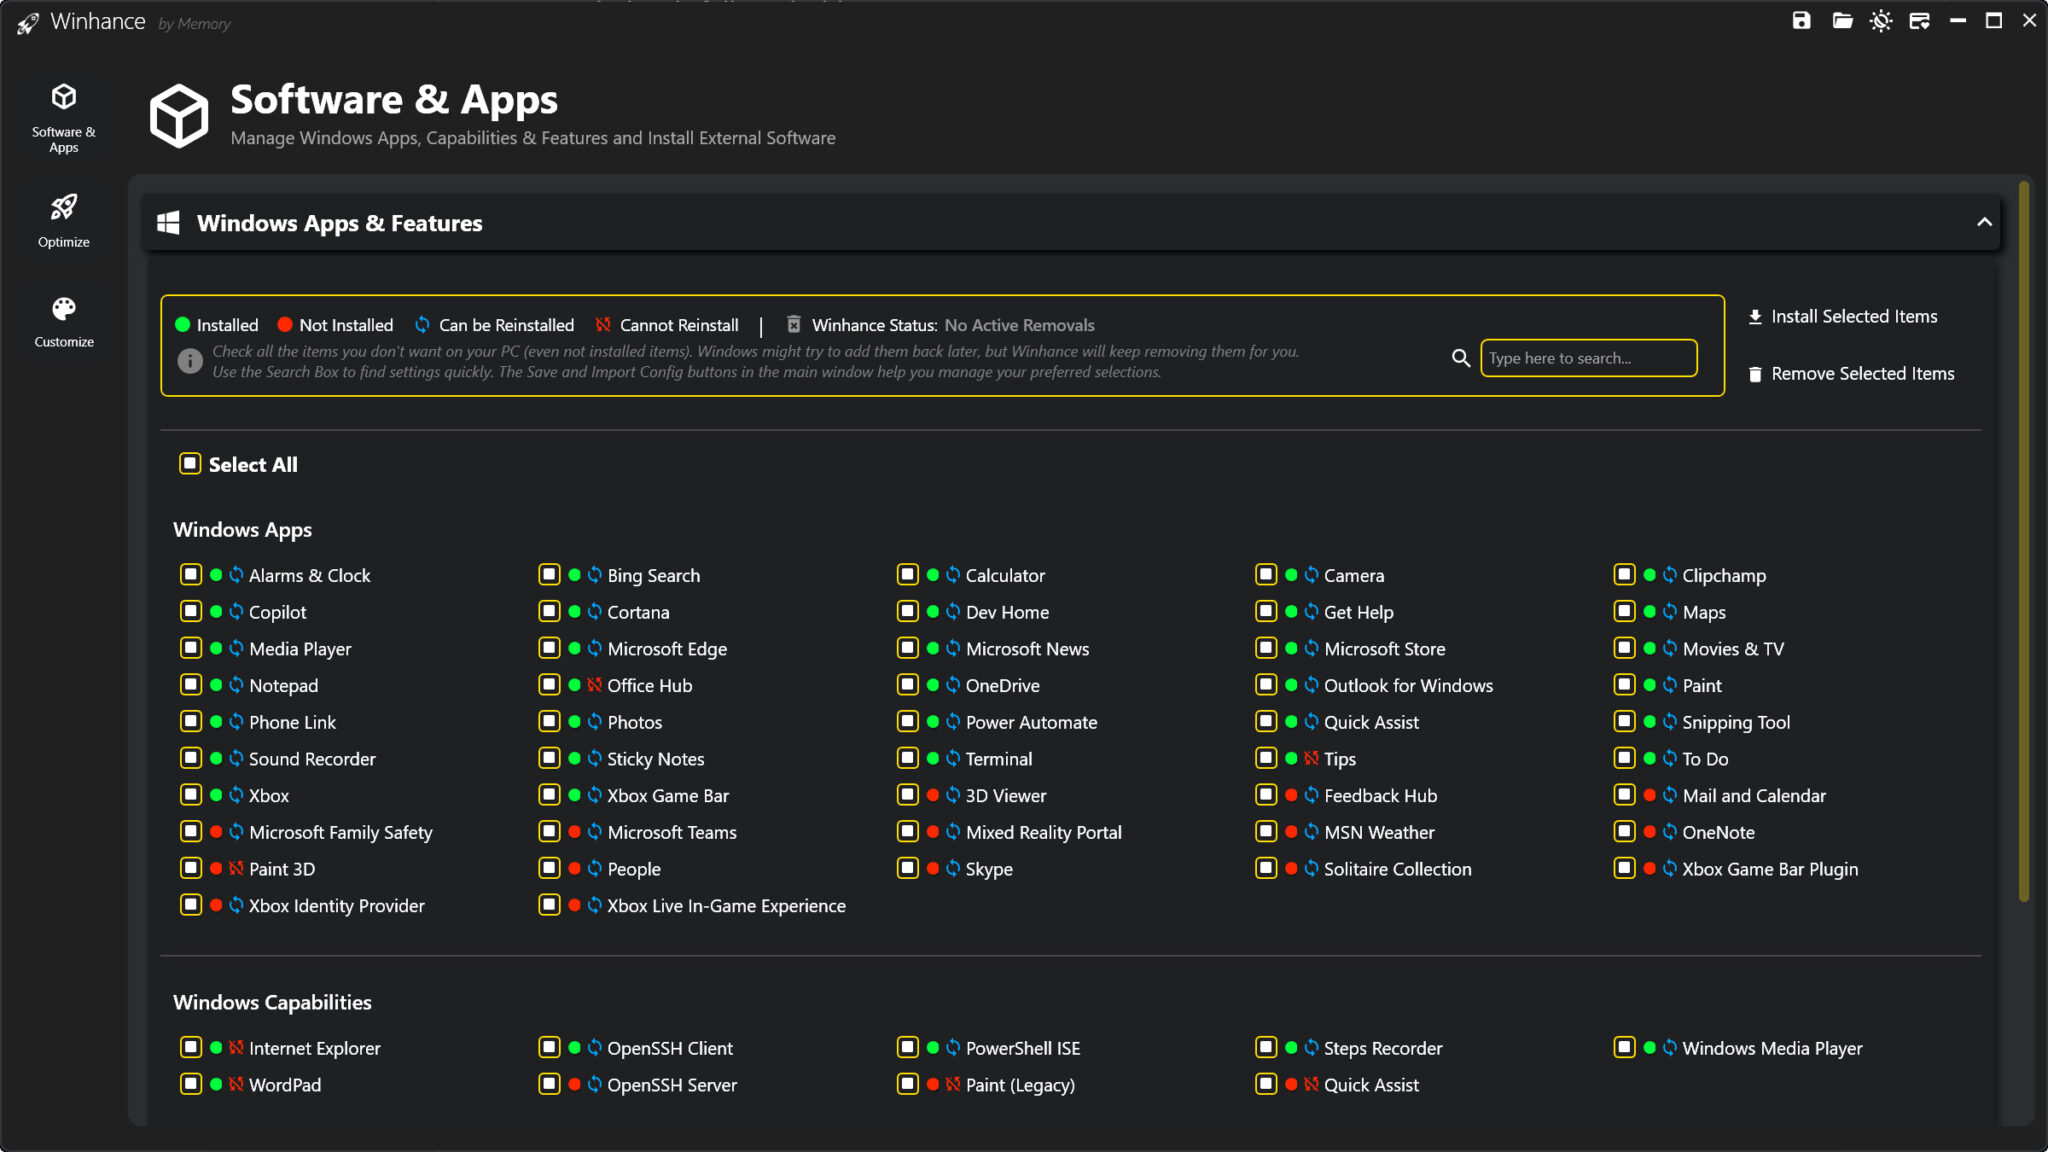Check the Internet Explorer capability checkbox
The height and width of the screenshot is (1152, 2048).
[190, 1047]
